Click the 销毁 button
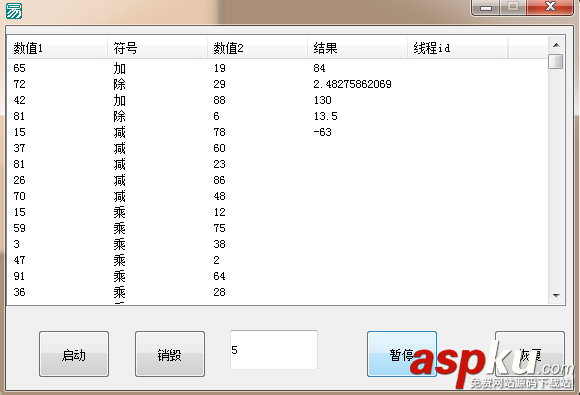 coord(170,354)
